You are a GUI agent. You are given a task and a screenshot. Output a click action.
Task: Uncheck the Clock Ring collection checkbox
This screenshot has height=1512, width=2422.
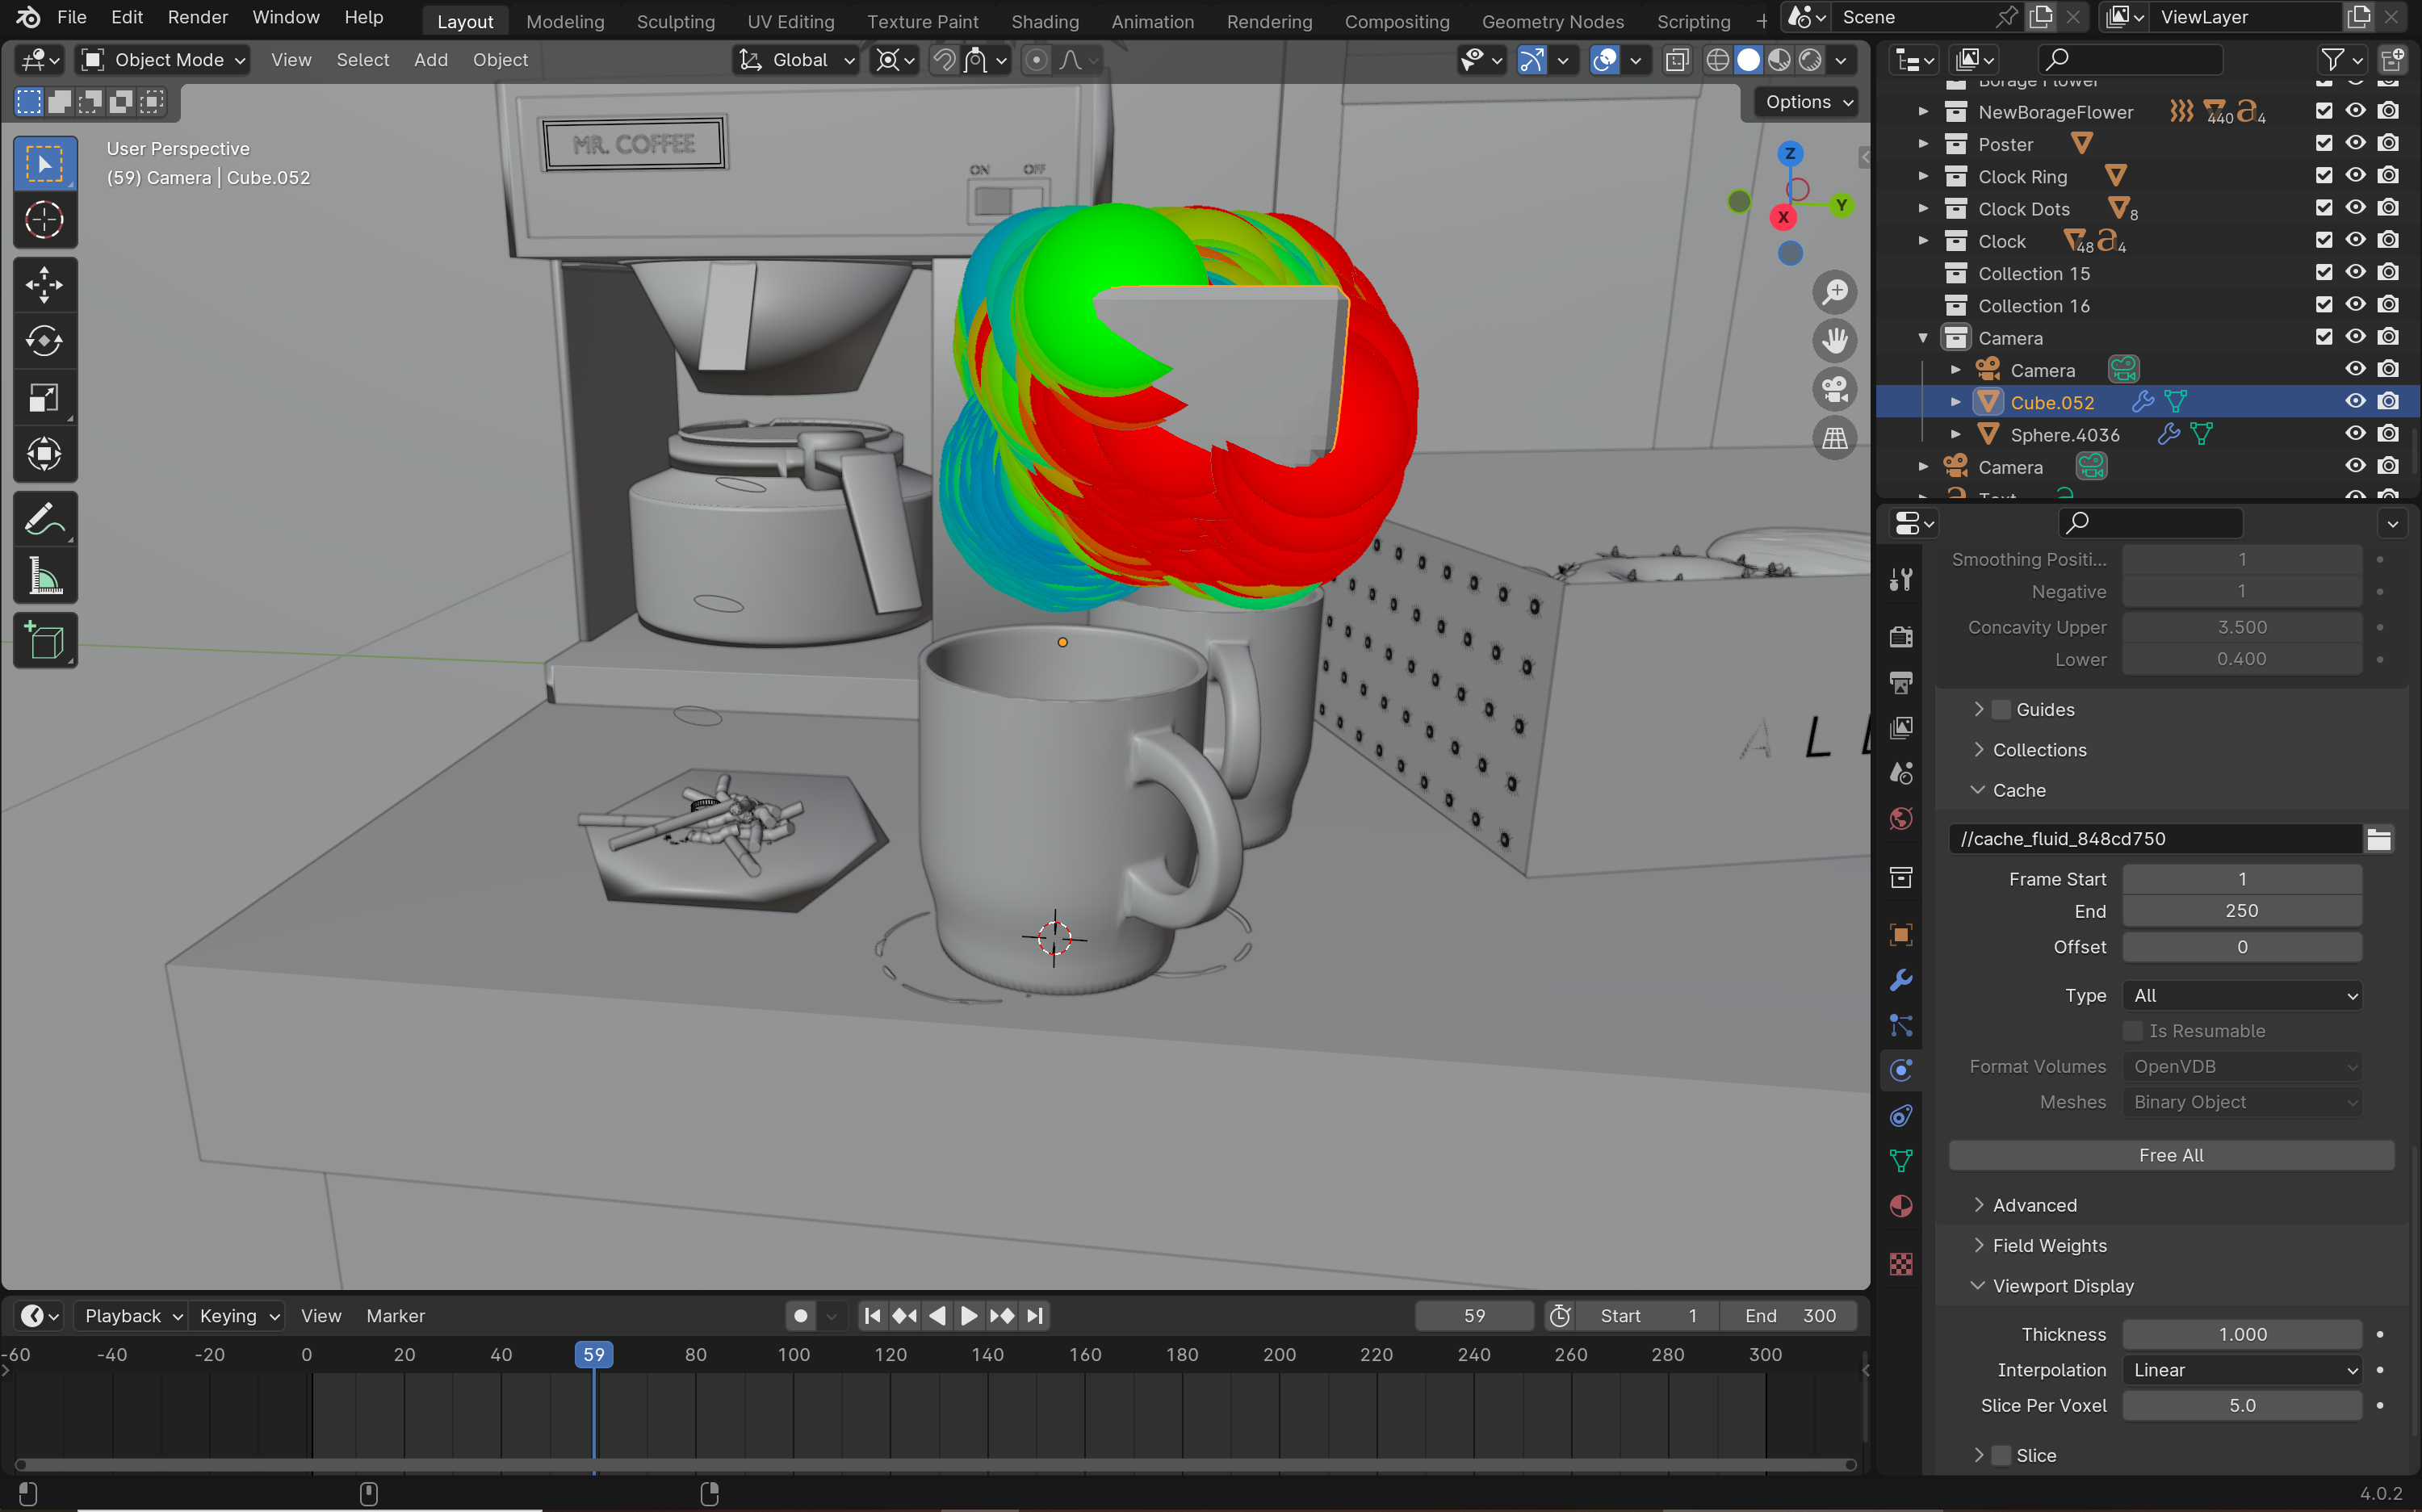pos(2323,175)
